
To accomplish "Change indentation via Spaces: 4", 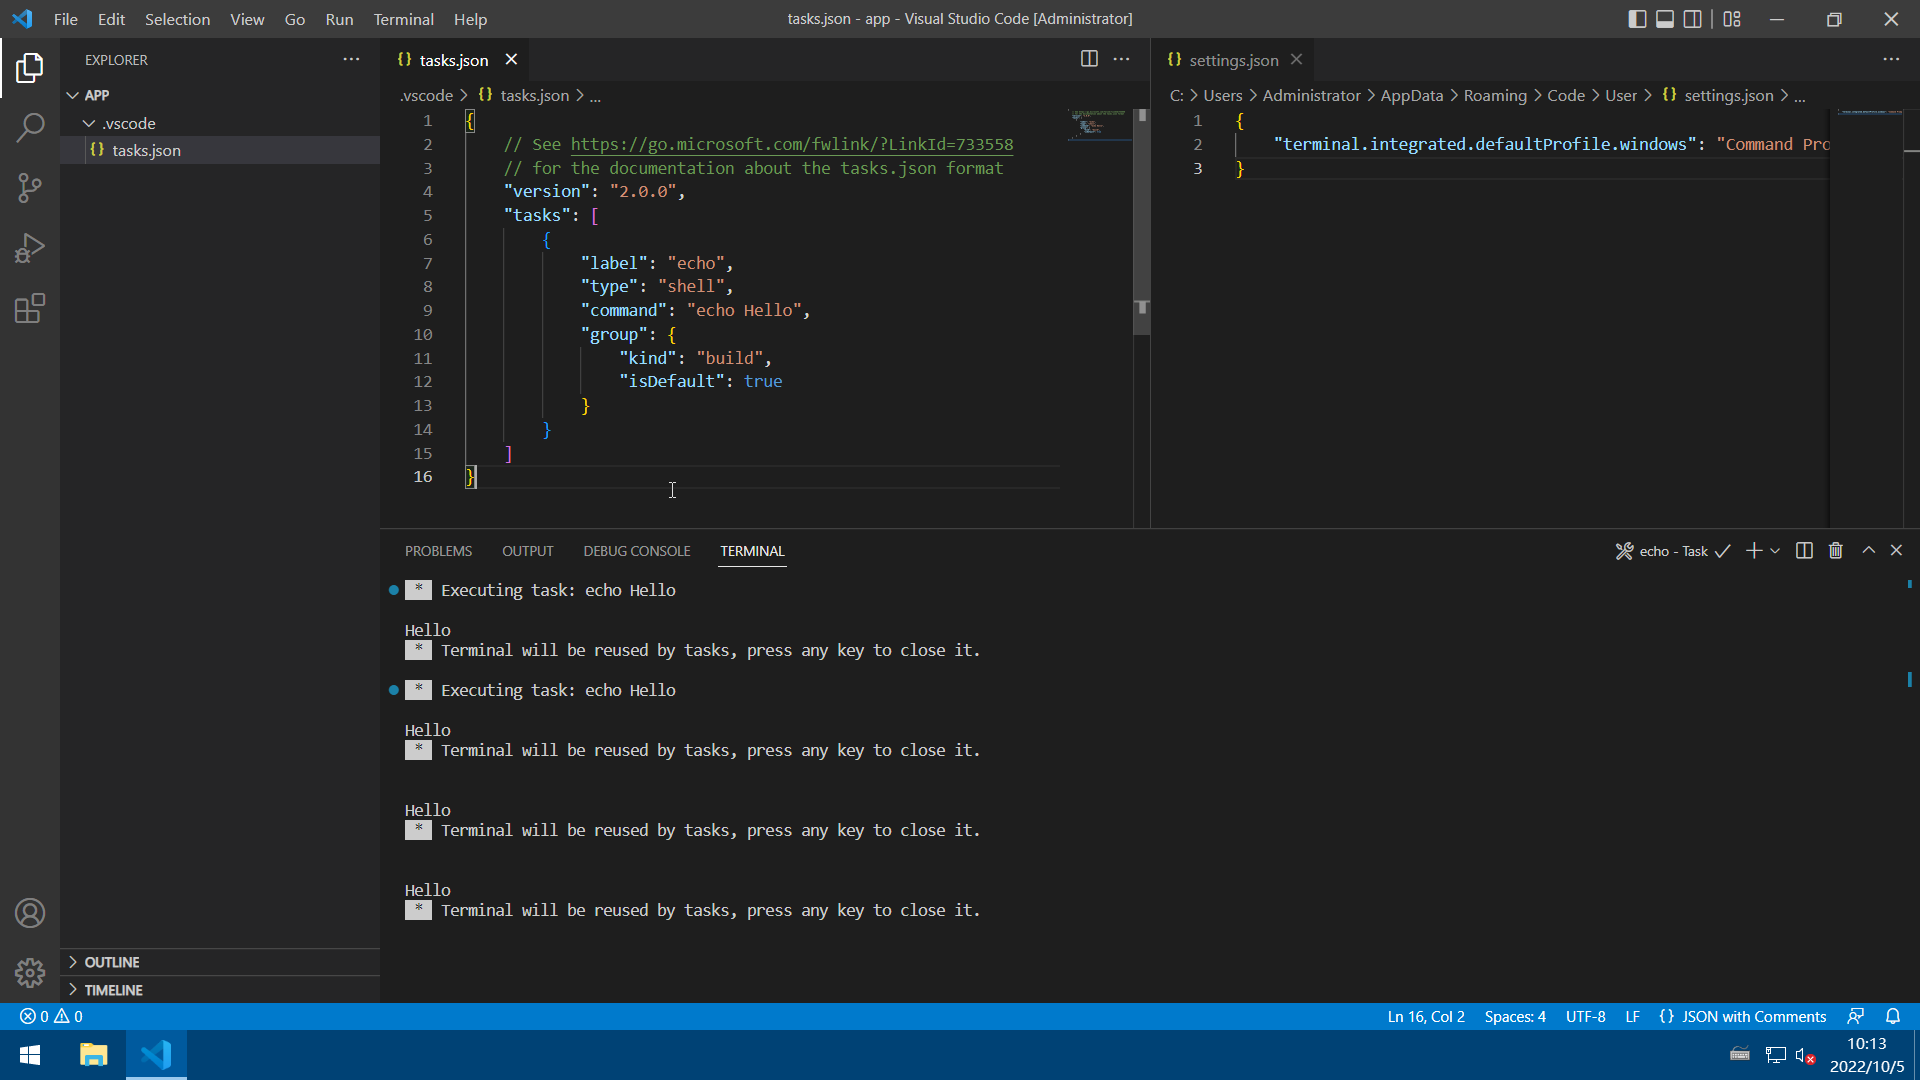I will [x=1515, y=1016].
